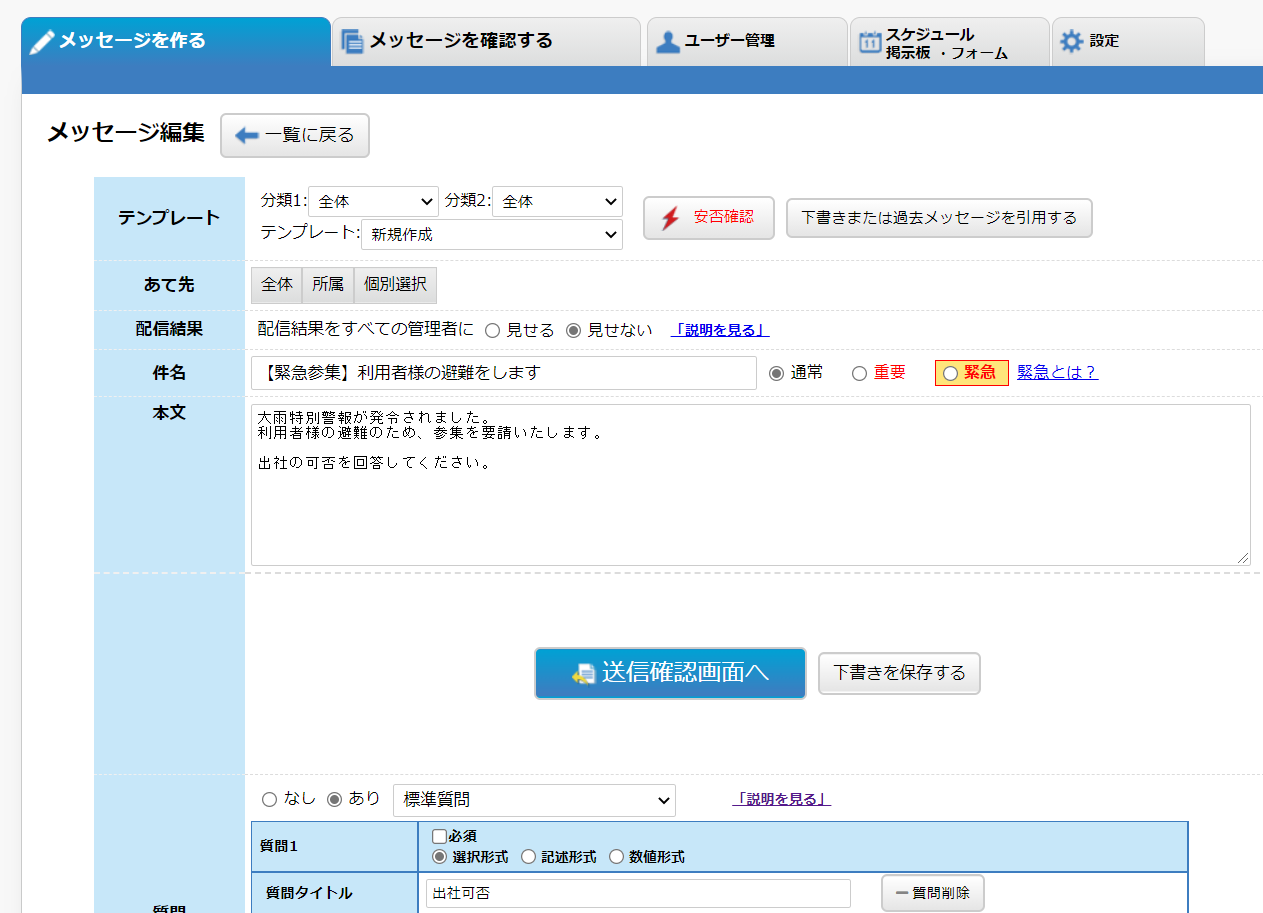Click the document icon on メッセージを確認する tab
The image size is (1263, 913).
[x=352, y=41]
